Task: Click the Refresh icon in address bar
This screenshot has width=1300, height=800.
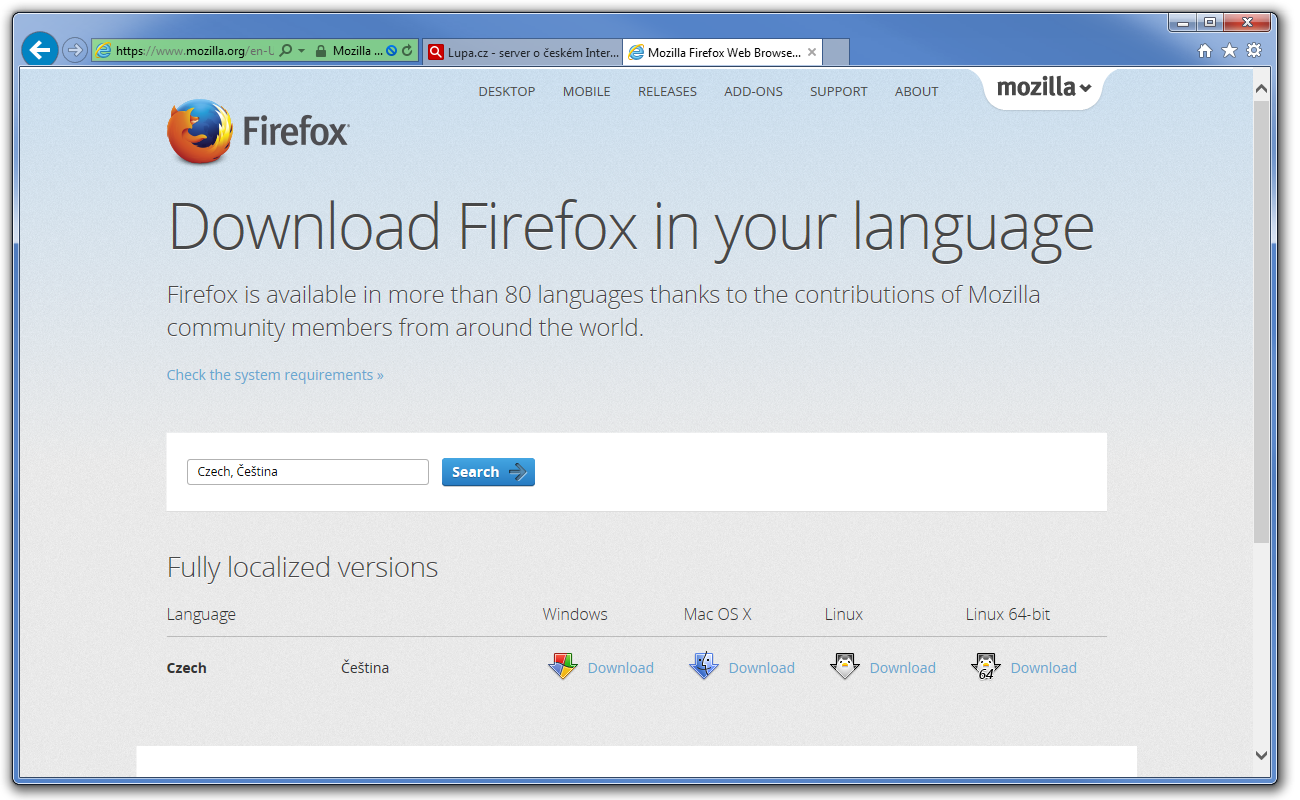Action: (x=407, y=51)
